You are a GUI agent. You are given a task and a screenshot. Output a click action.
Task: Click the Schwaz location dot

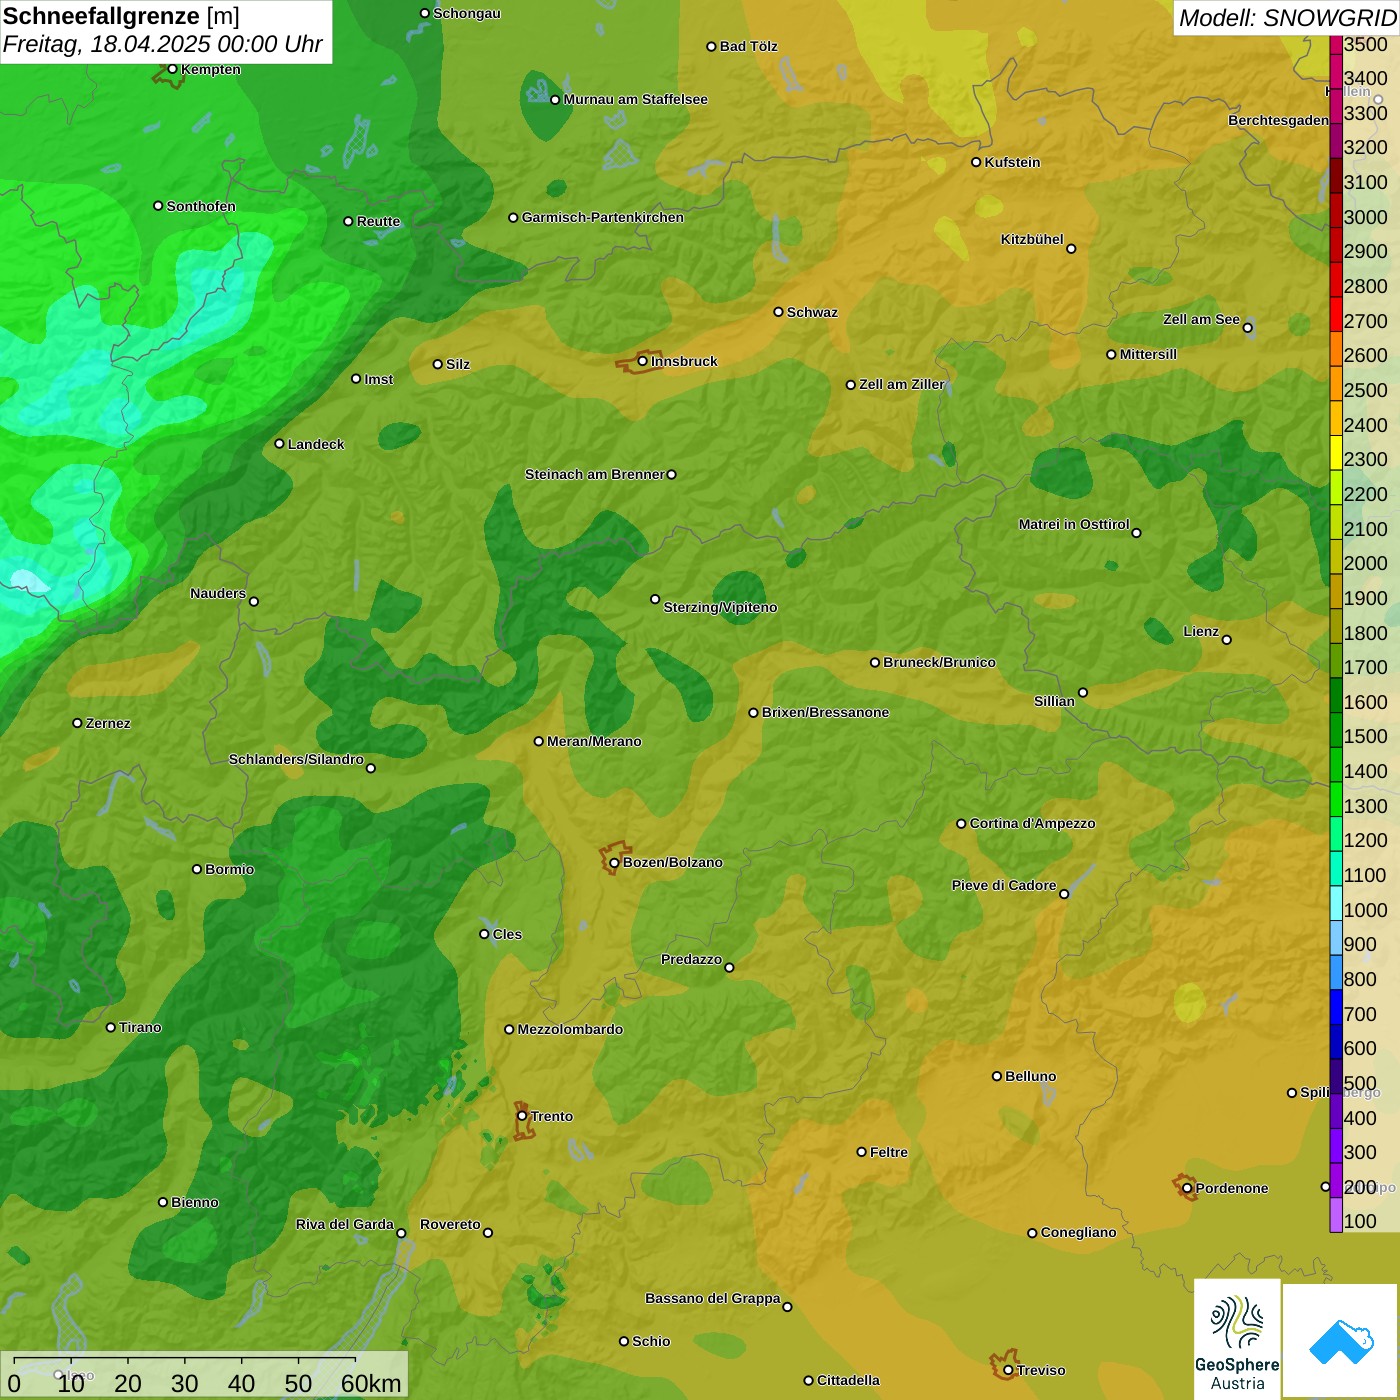coord(778,312)
